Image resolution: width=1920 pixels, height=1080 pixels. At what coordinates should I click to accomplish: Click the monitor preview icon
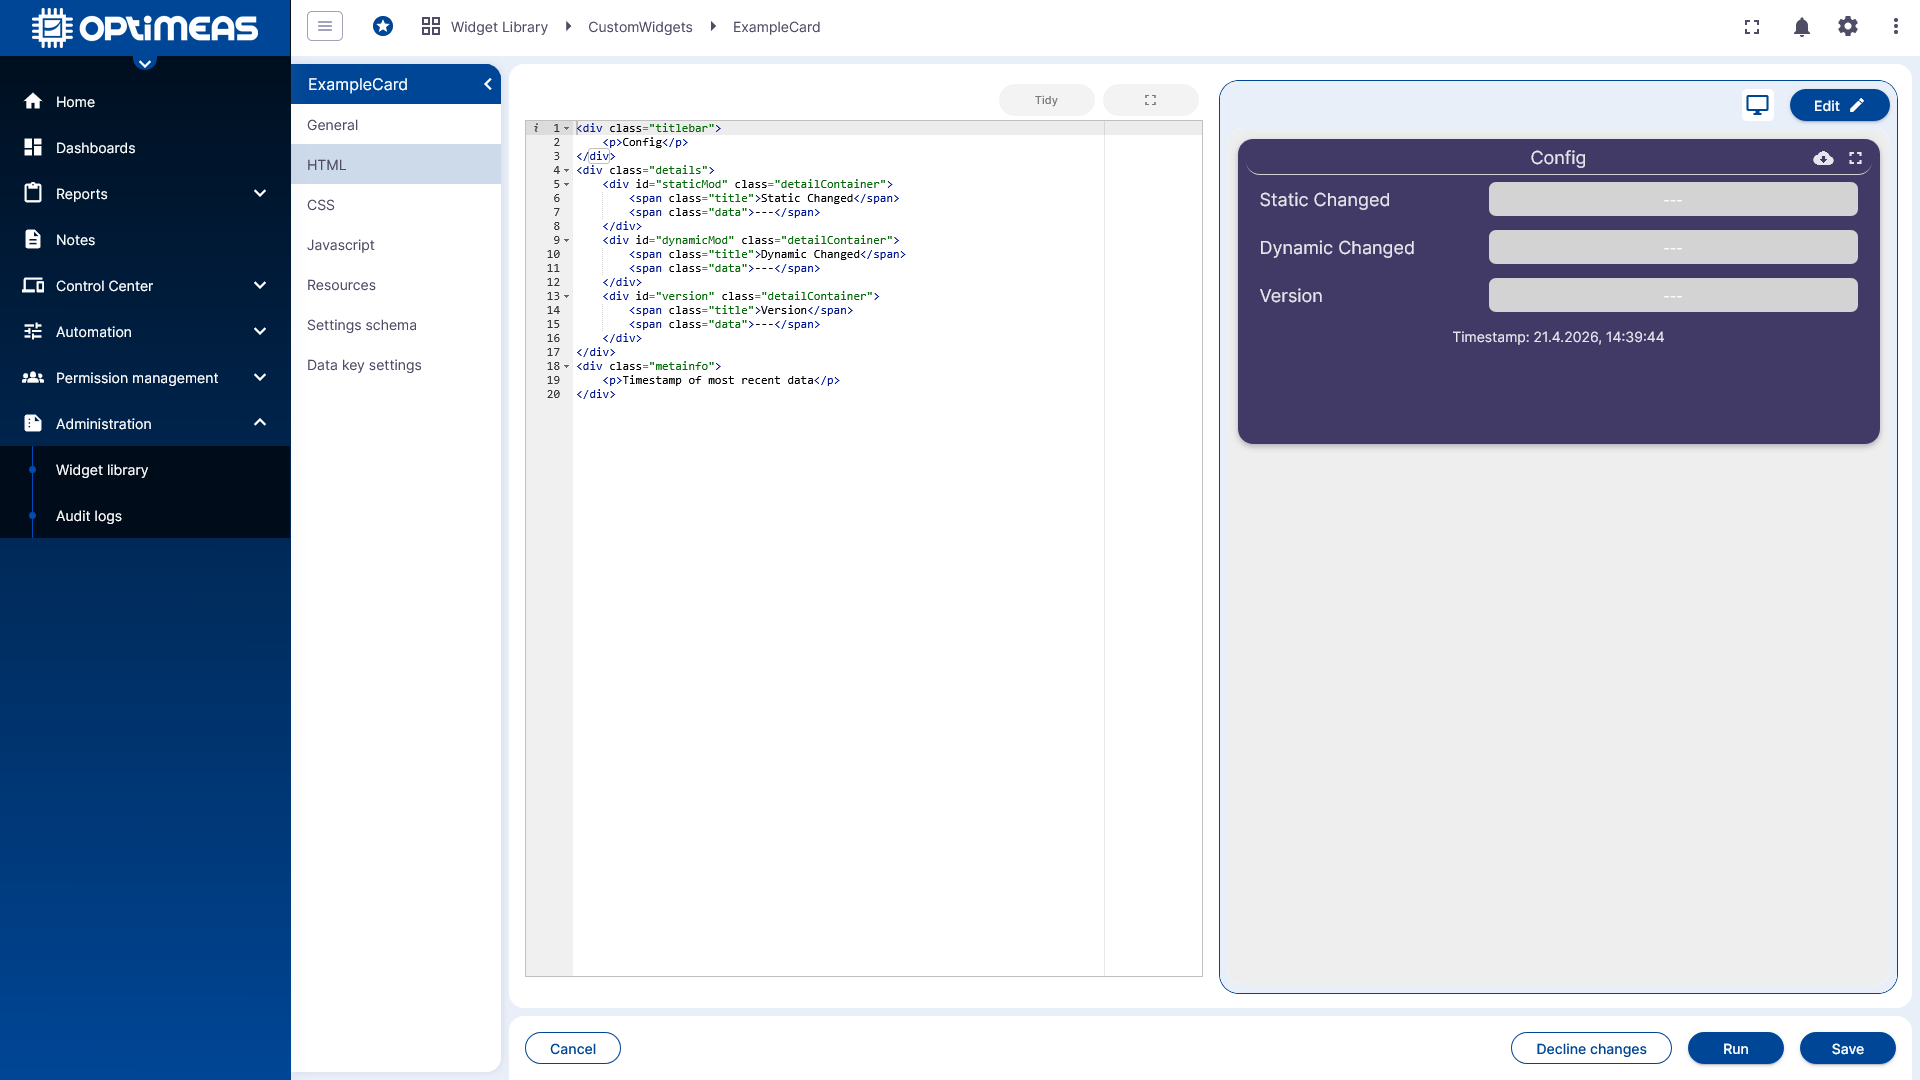[x=1758, y=105]
